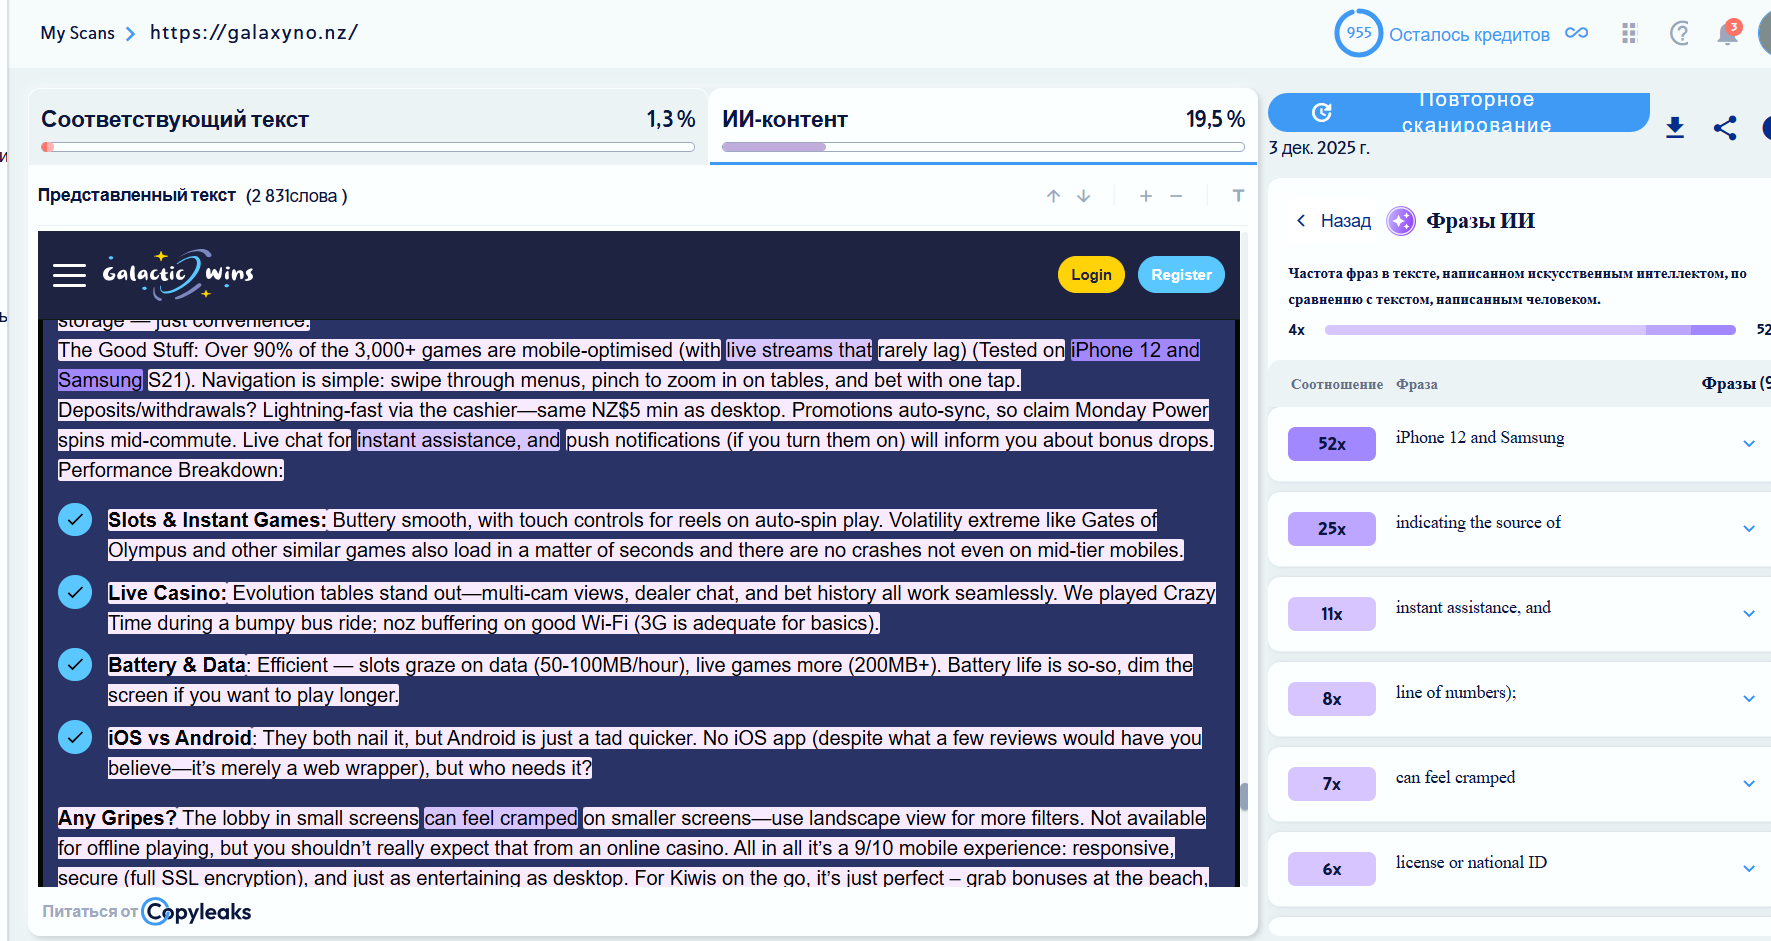The height and width of the screenshot is (941, 1771).
Task: Click checkmark beside Live Casino
Action: coord(75,592)
